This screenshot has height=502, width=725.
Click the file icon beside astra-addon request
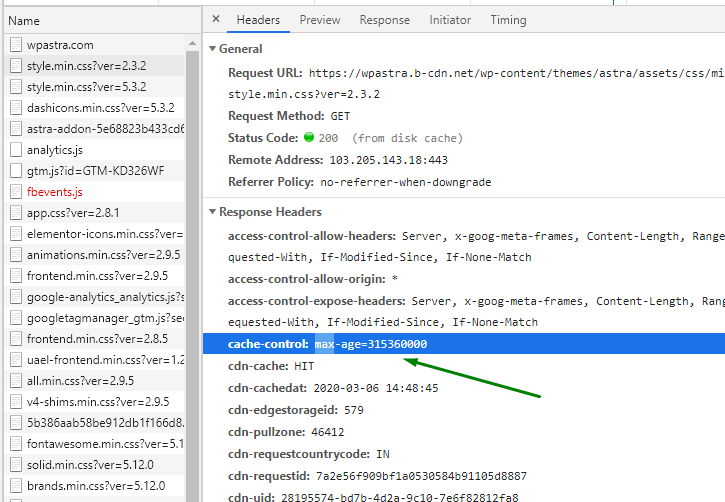16,129
